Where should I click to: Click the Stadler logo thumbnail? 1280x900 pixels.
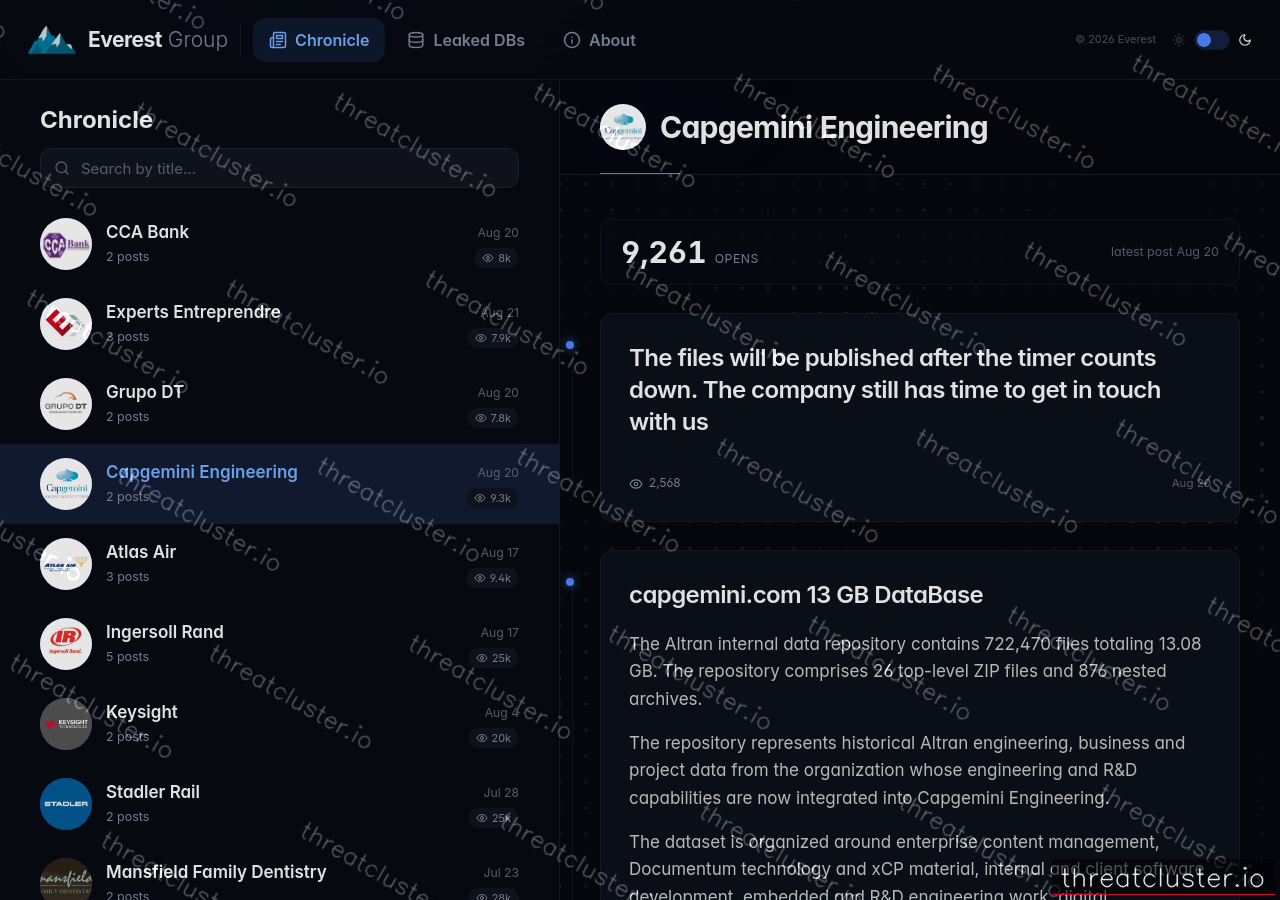pos(66,804)
